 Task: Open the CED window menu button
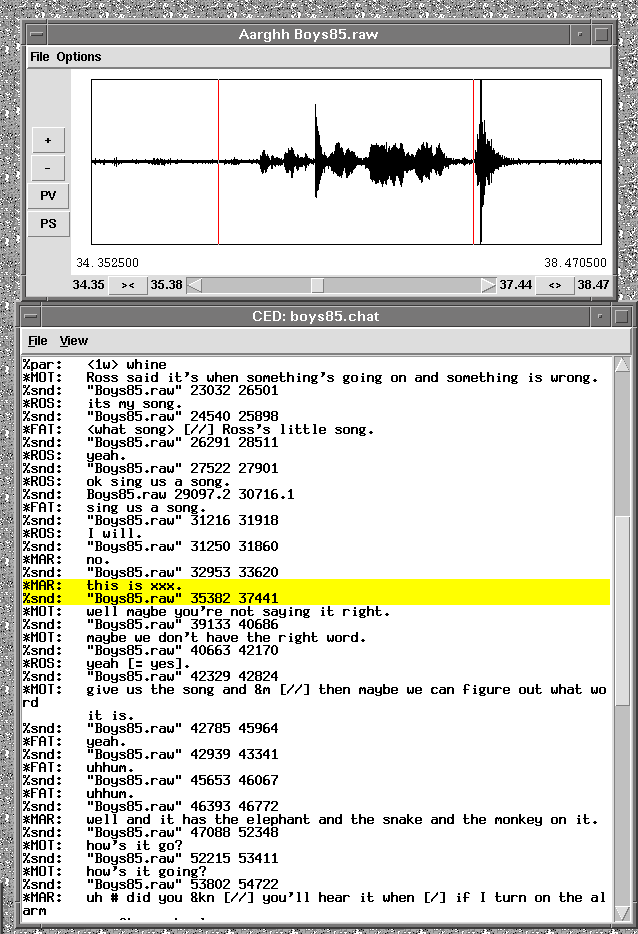click(32, 317)
